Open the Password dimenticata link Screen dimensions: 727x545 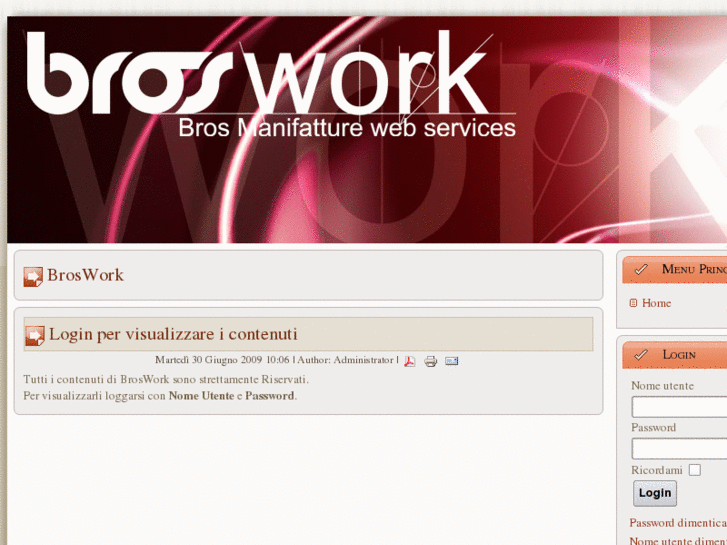tap(678, 523)
